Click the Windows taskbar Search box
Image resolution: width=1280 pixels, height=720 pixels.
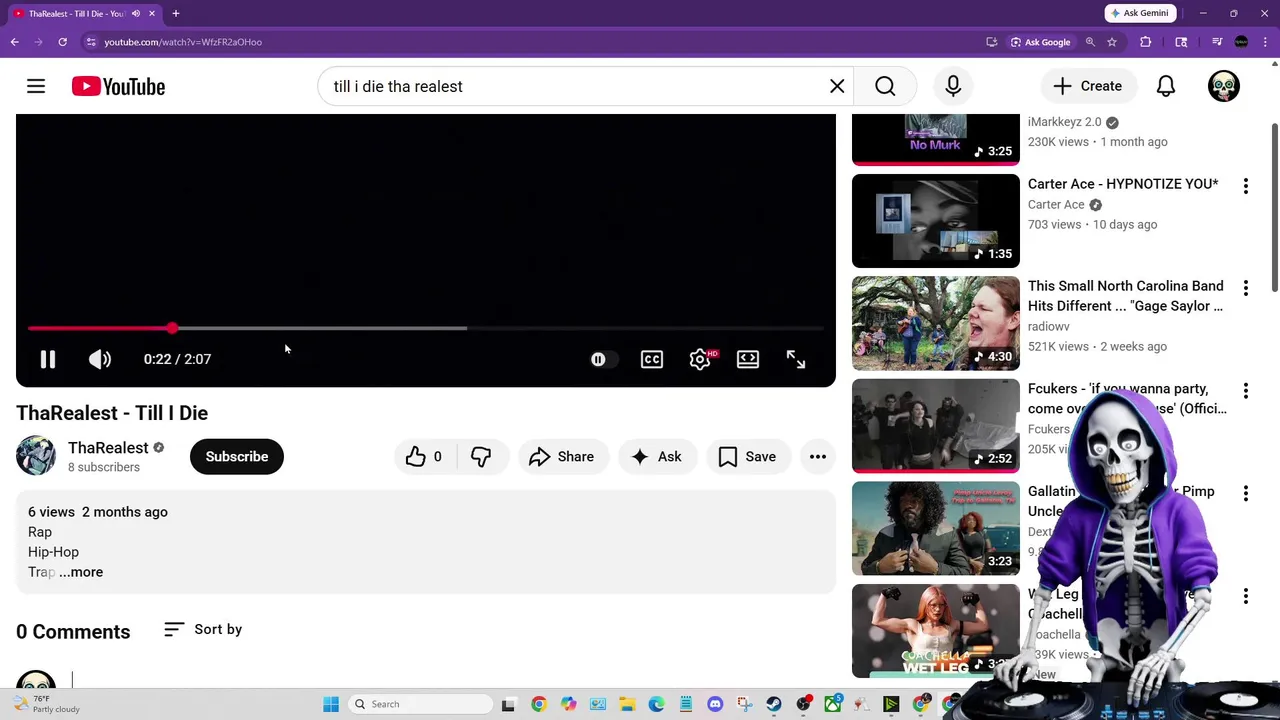(x=421, y=704)
